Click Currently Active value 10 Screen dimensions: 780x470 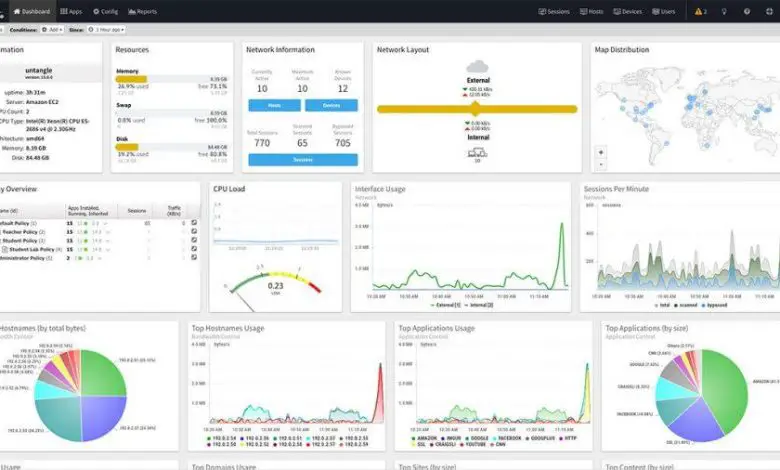tap(262, 89)
